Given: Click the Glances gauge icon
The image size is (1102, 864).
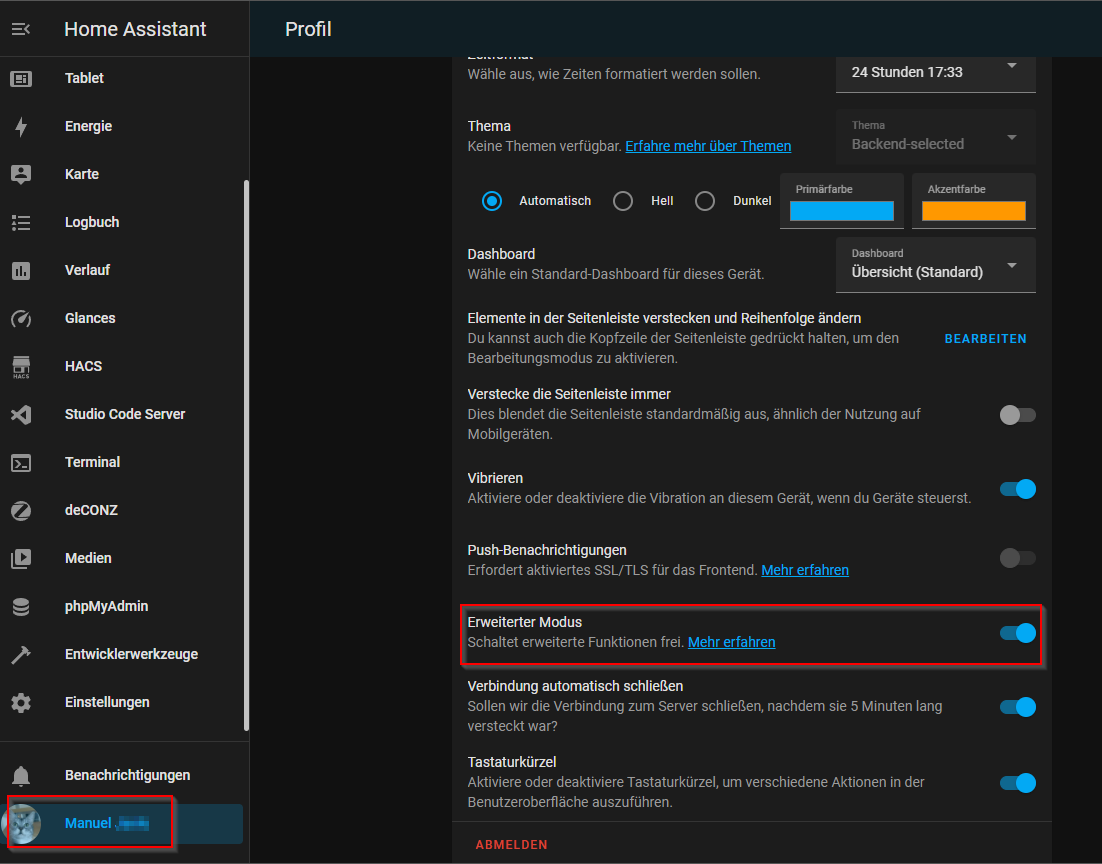Looking at the screenshot, I should click(21, 318).
